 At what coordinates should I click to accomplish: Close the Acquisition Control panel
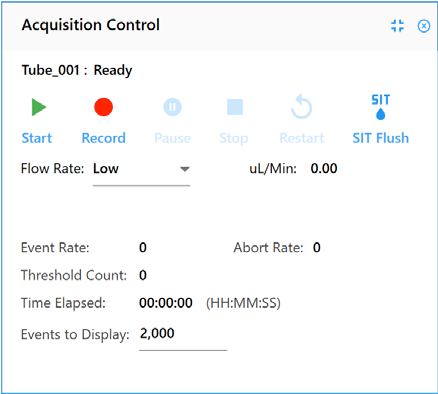[x=424, y=26]
